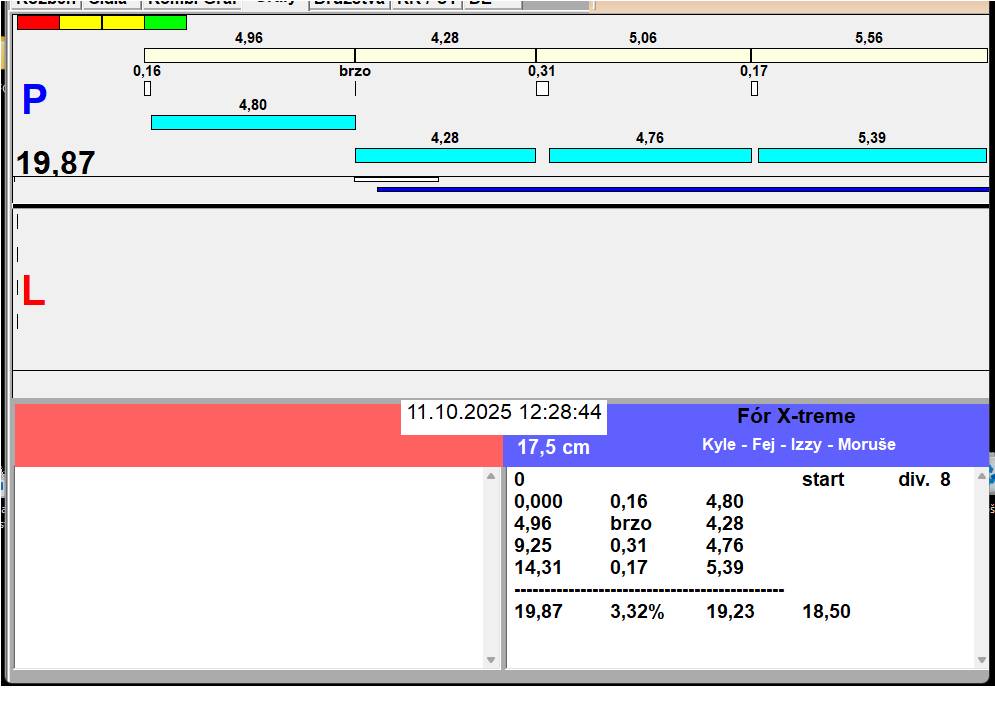
Task: Click the tick marker below brzo
Action: click(x=355, y=88)
